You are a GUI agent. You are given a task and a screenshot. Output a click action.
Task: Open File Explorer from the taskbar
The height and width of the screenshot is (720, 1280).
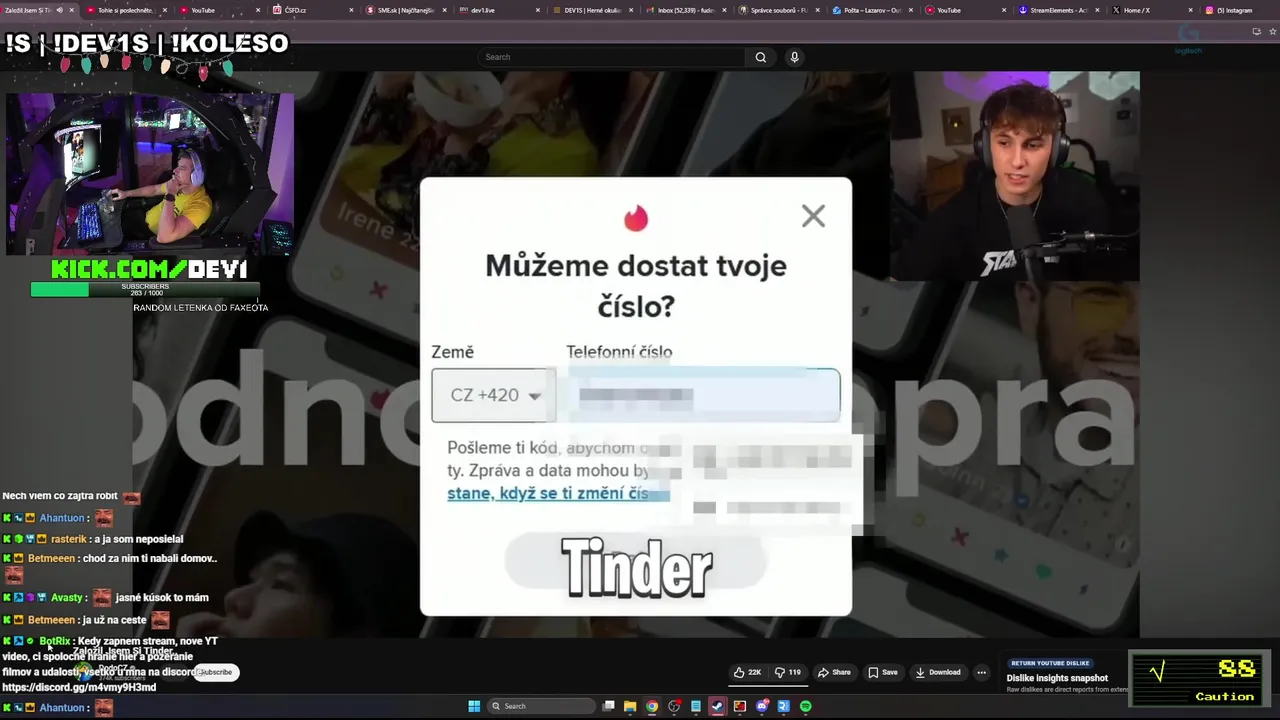point(630,706)
